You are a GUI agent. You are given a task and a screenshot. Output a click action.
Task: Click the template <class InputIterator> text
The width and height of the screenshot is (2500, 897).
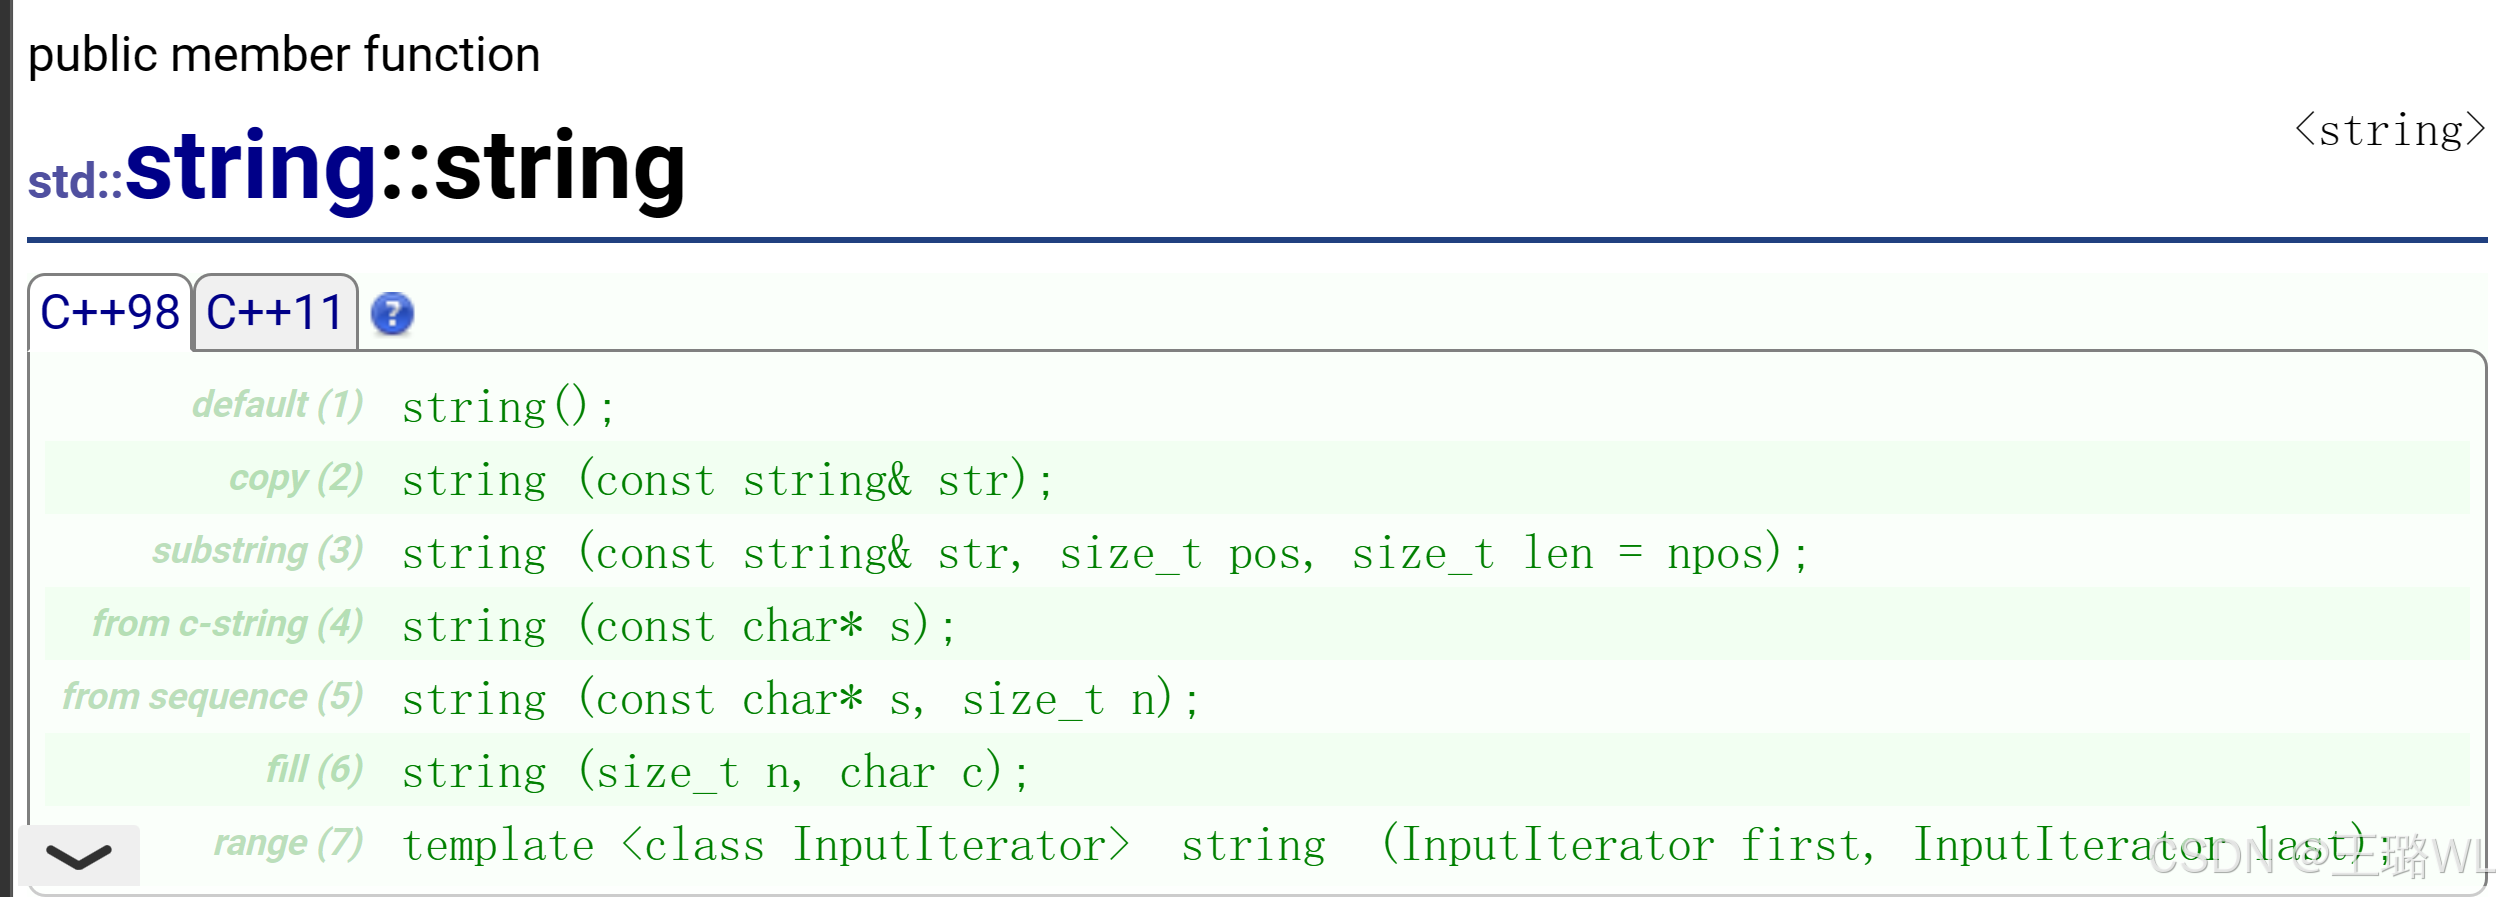point(766,845)
